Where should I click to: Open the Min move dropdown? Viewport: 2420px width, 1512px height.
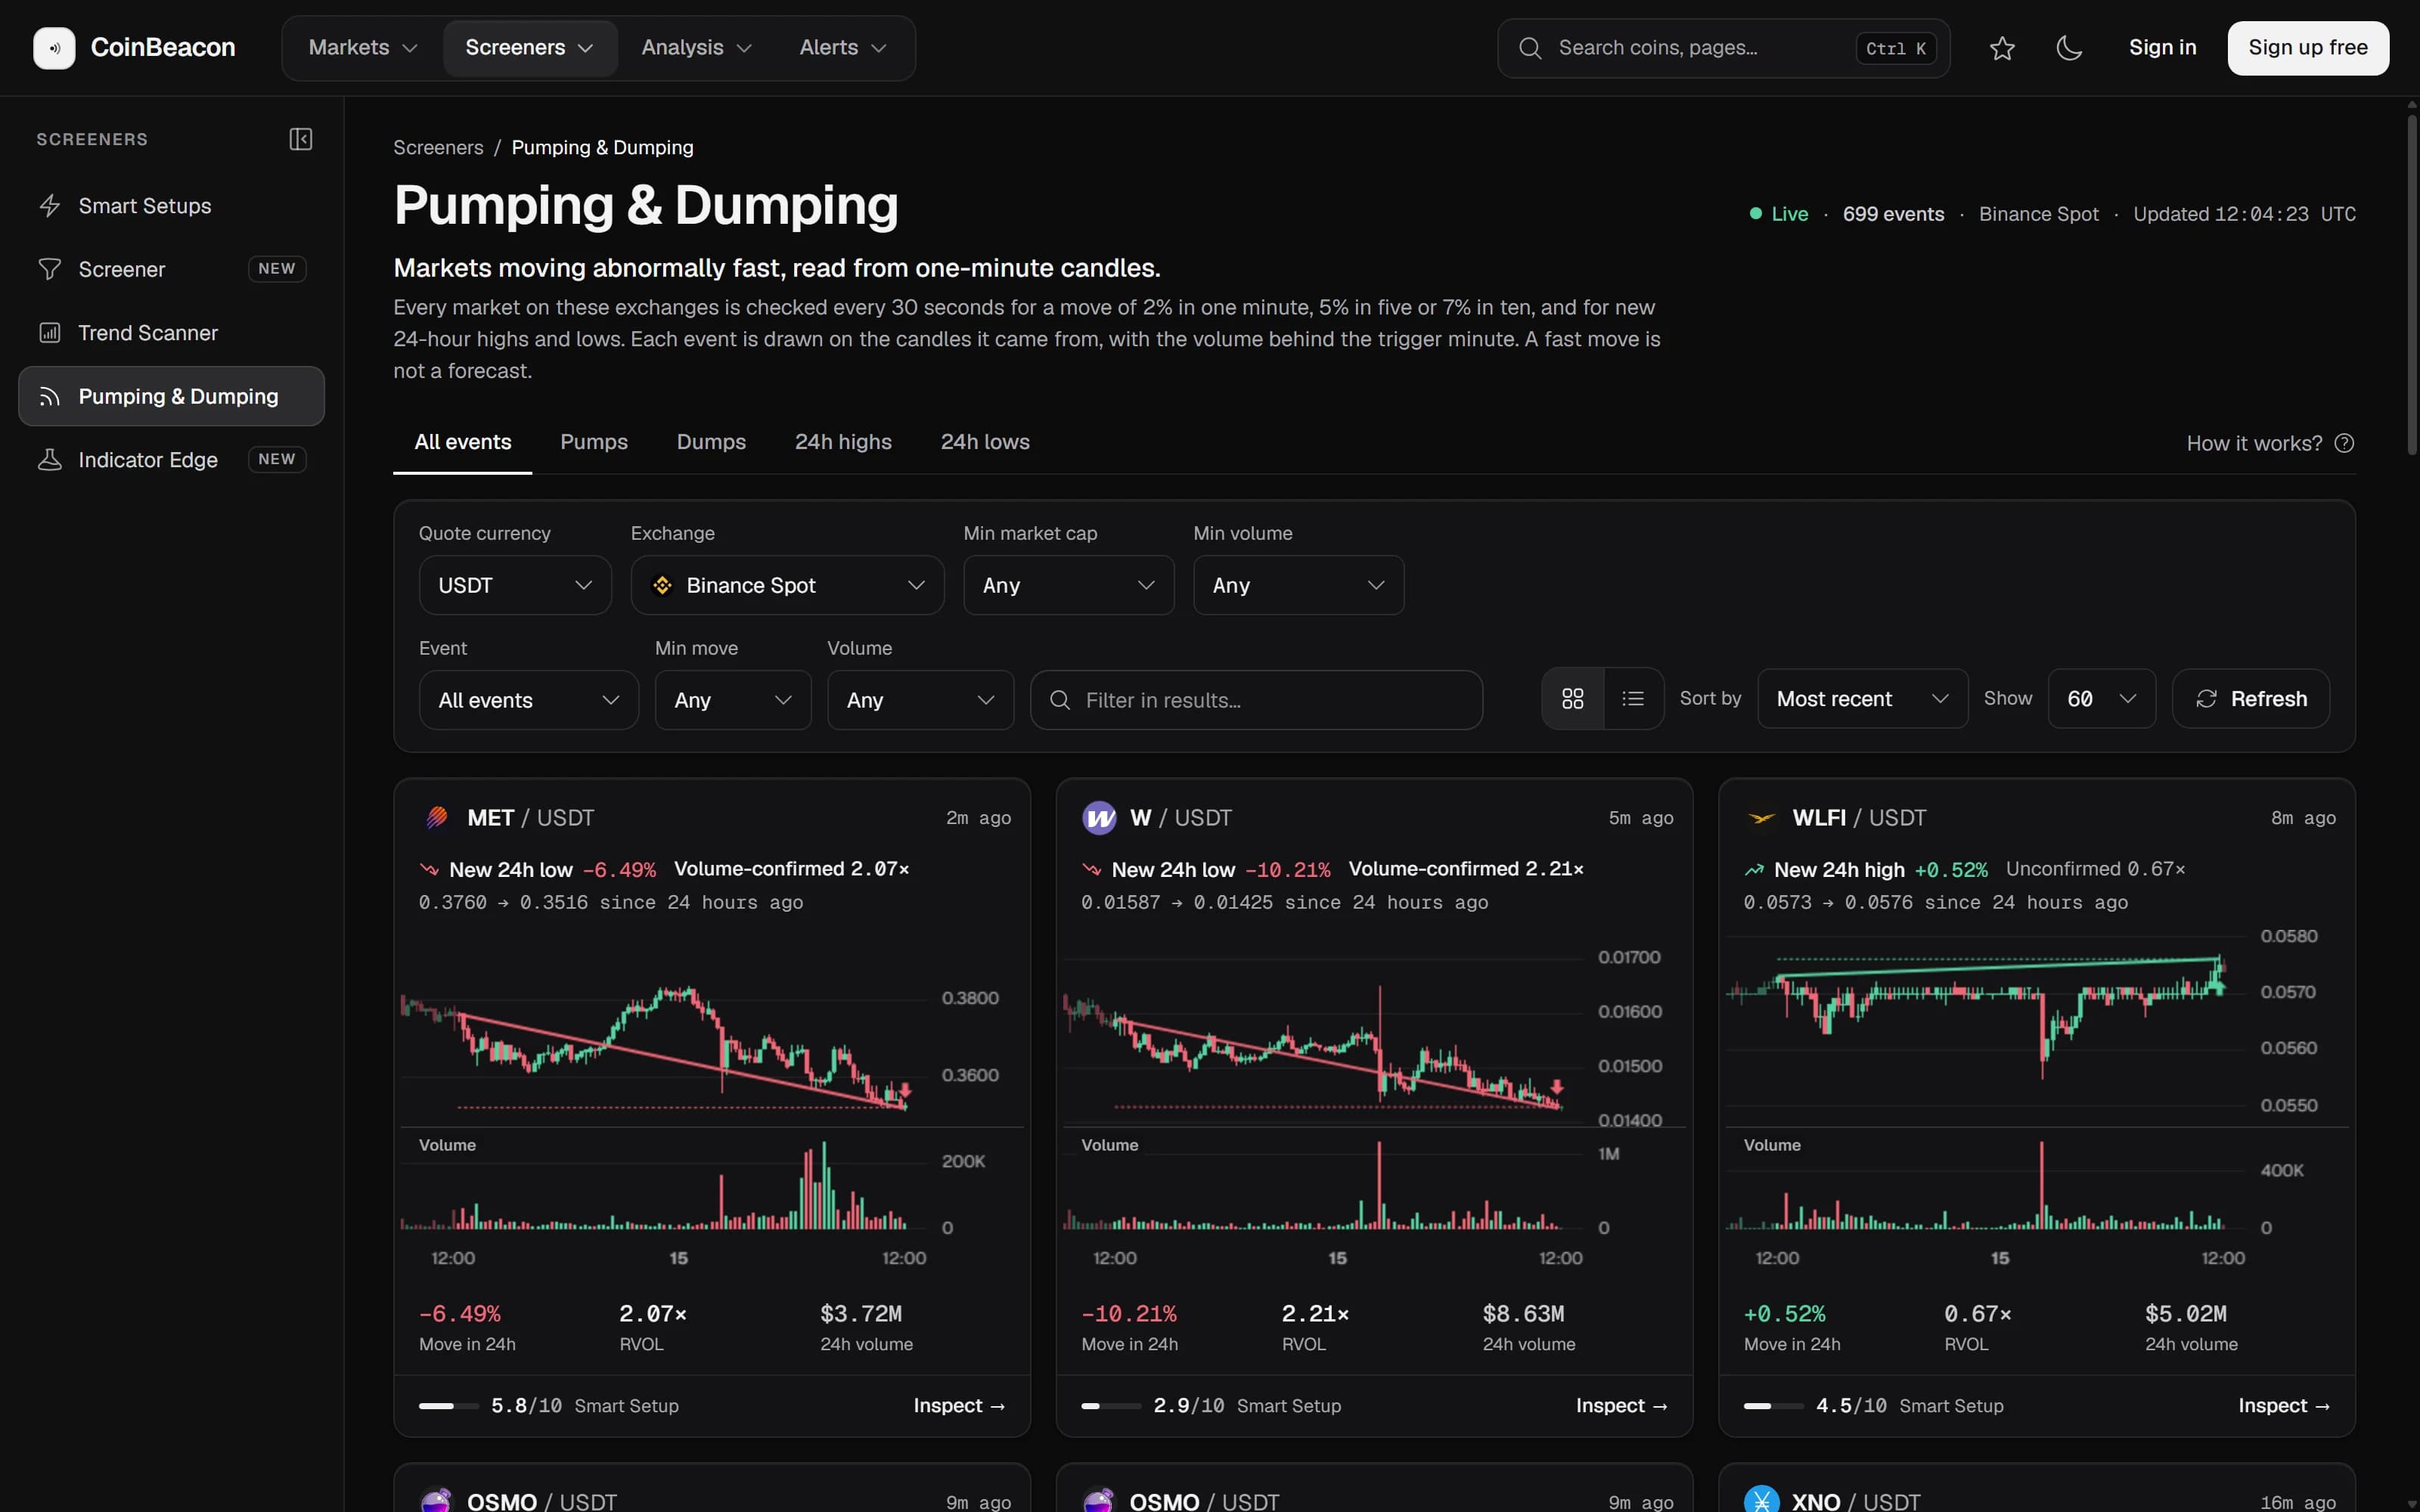733,700
